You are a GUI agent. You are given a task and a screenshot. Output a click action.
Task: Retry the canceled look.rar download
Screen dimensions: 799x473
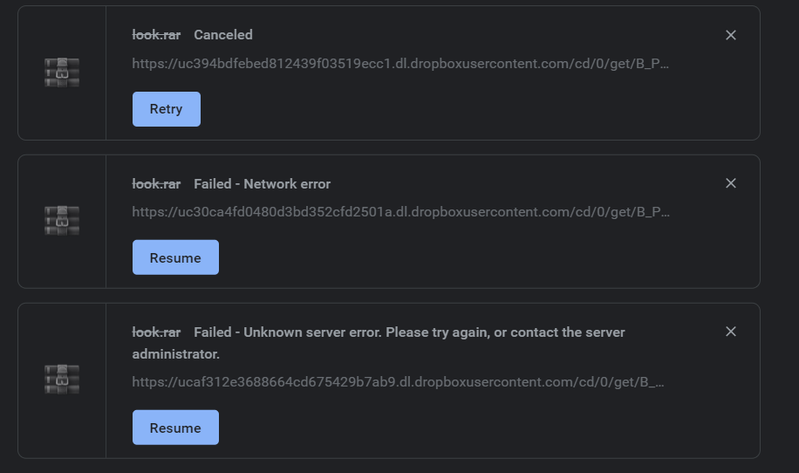coord(166,109)
